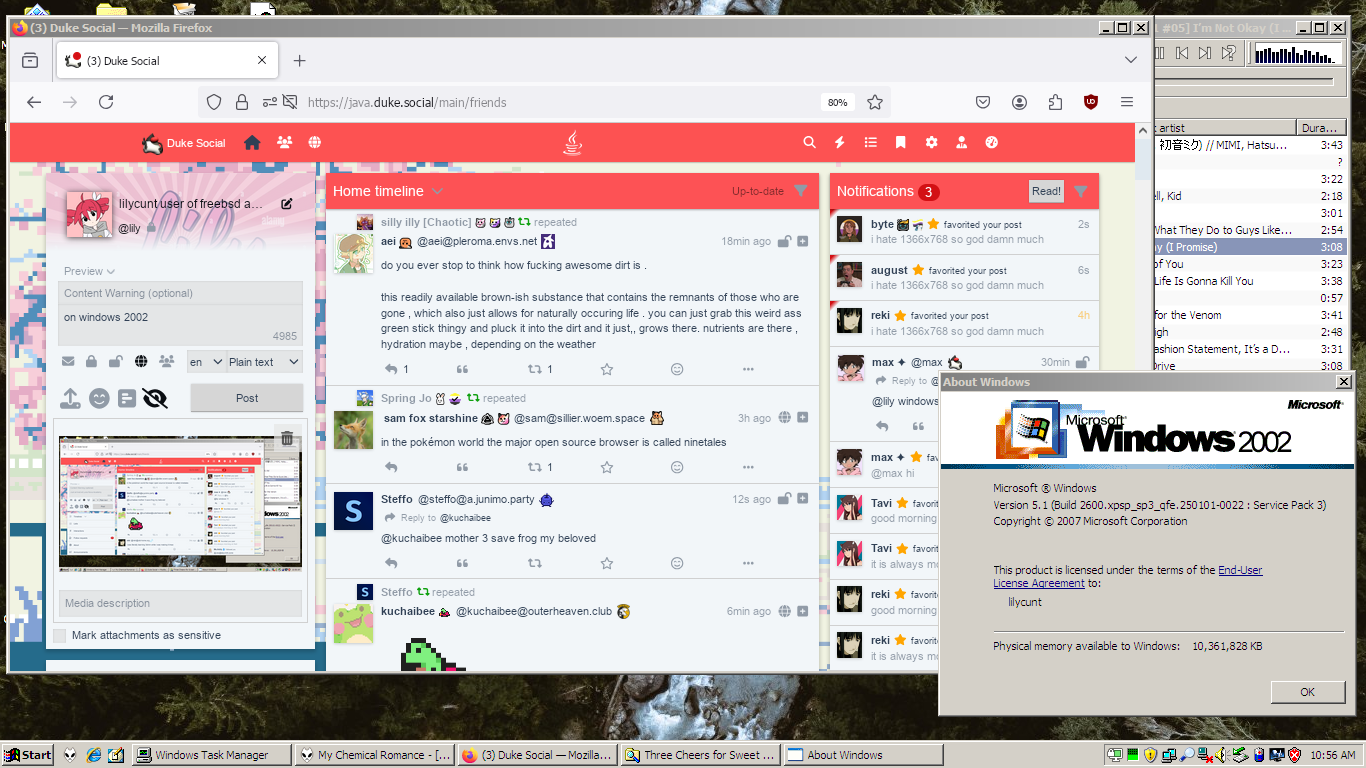The image size is (1366, 768).
Task: Open the Firefox extensions puzzle icon
Action: click(x=1055, y=102)
